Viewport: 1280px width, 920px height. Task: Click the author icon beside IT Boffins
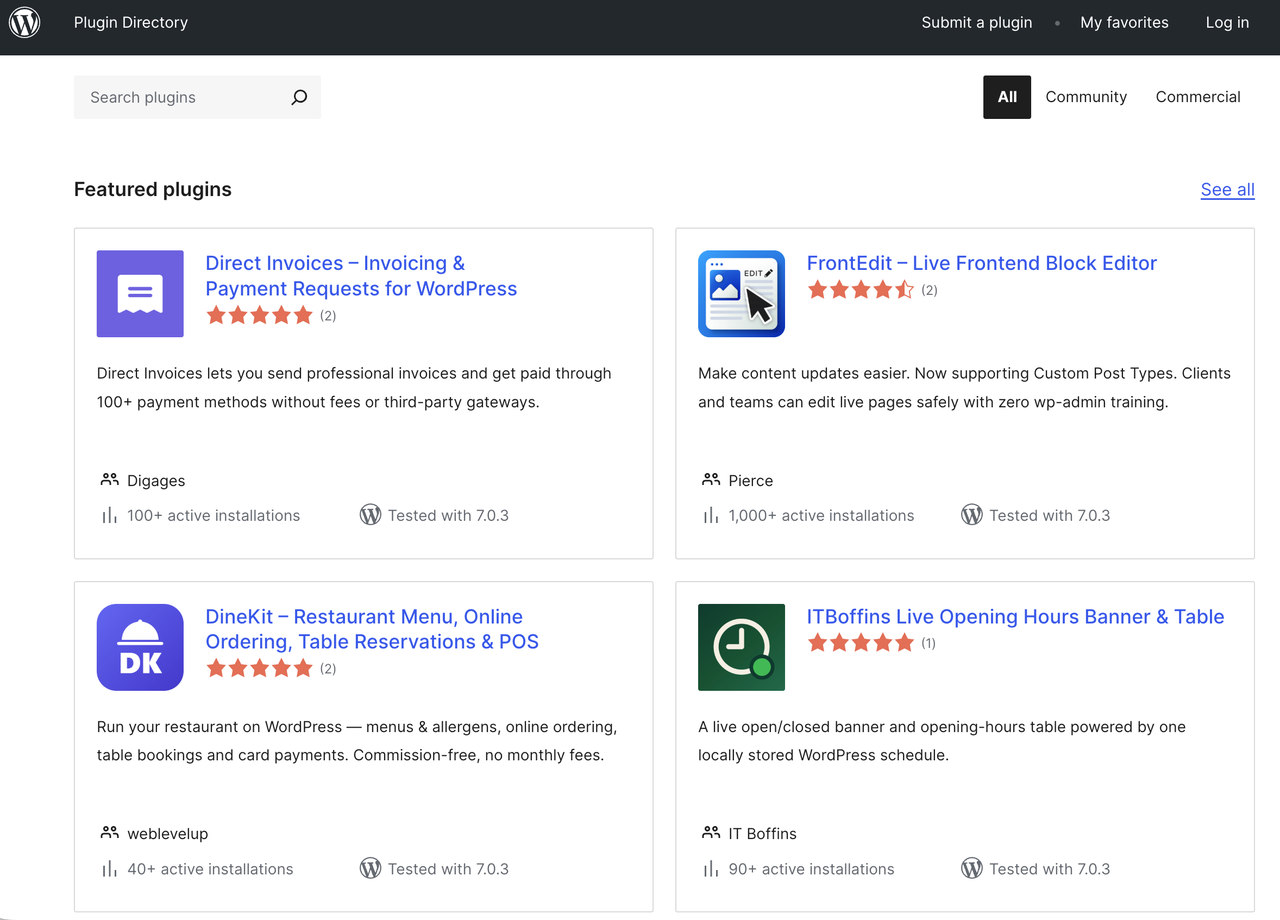tap(711, 833)
